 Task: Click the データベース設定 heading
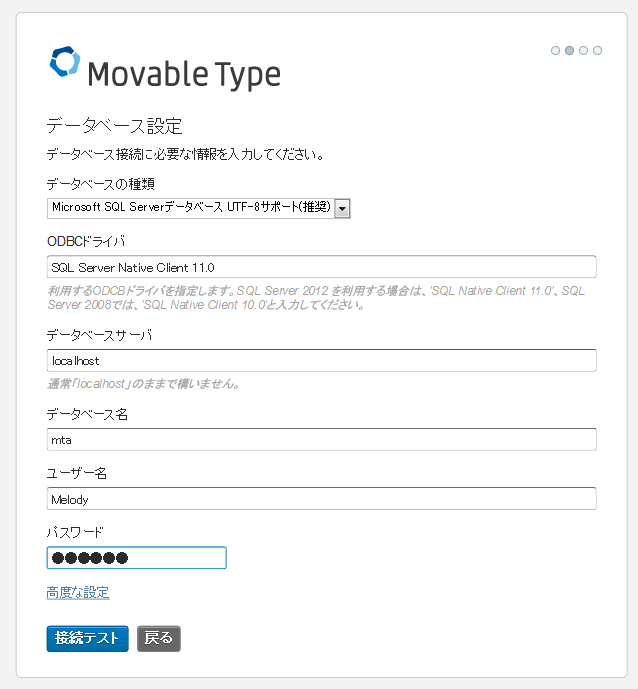pyautogui.click(x=114, y=126)
